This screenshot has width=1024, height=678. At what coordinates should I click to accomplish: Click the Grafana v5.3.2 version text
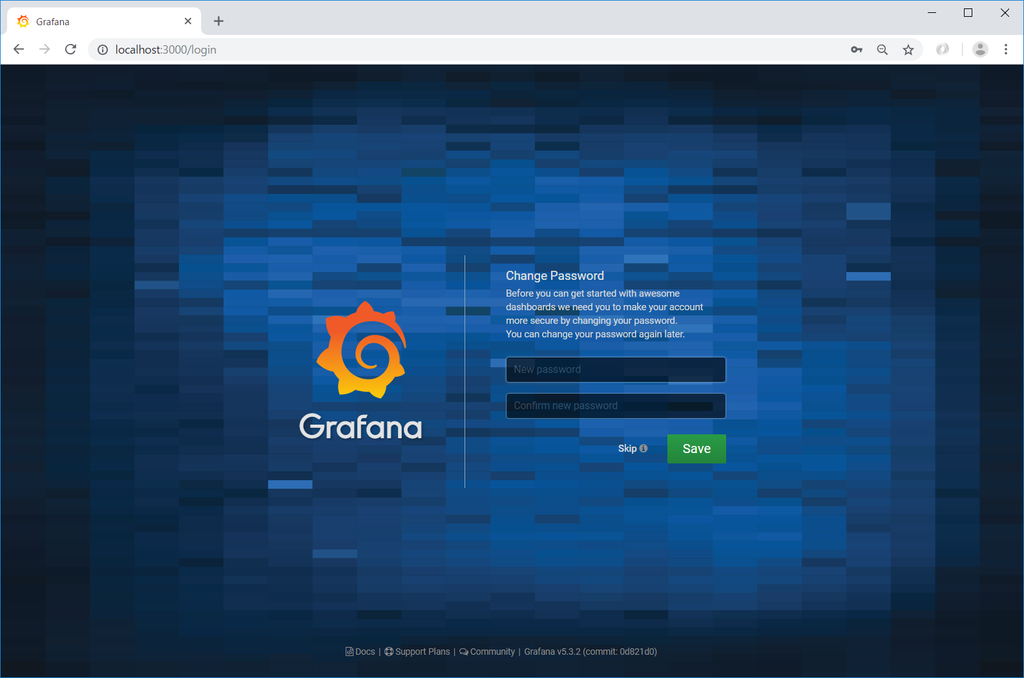coord(590,652)
